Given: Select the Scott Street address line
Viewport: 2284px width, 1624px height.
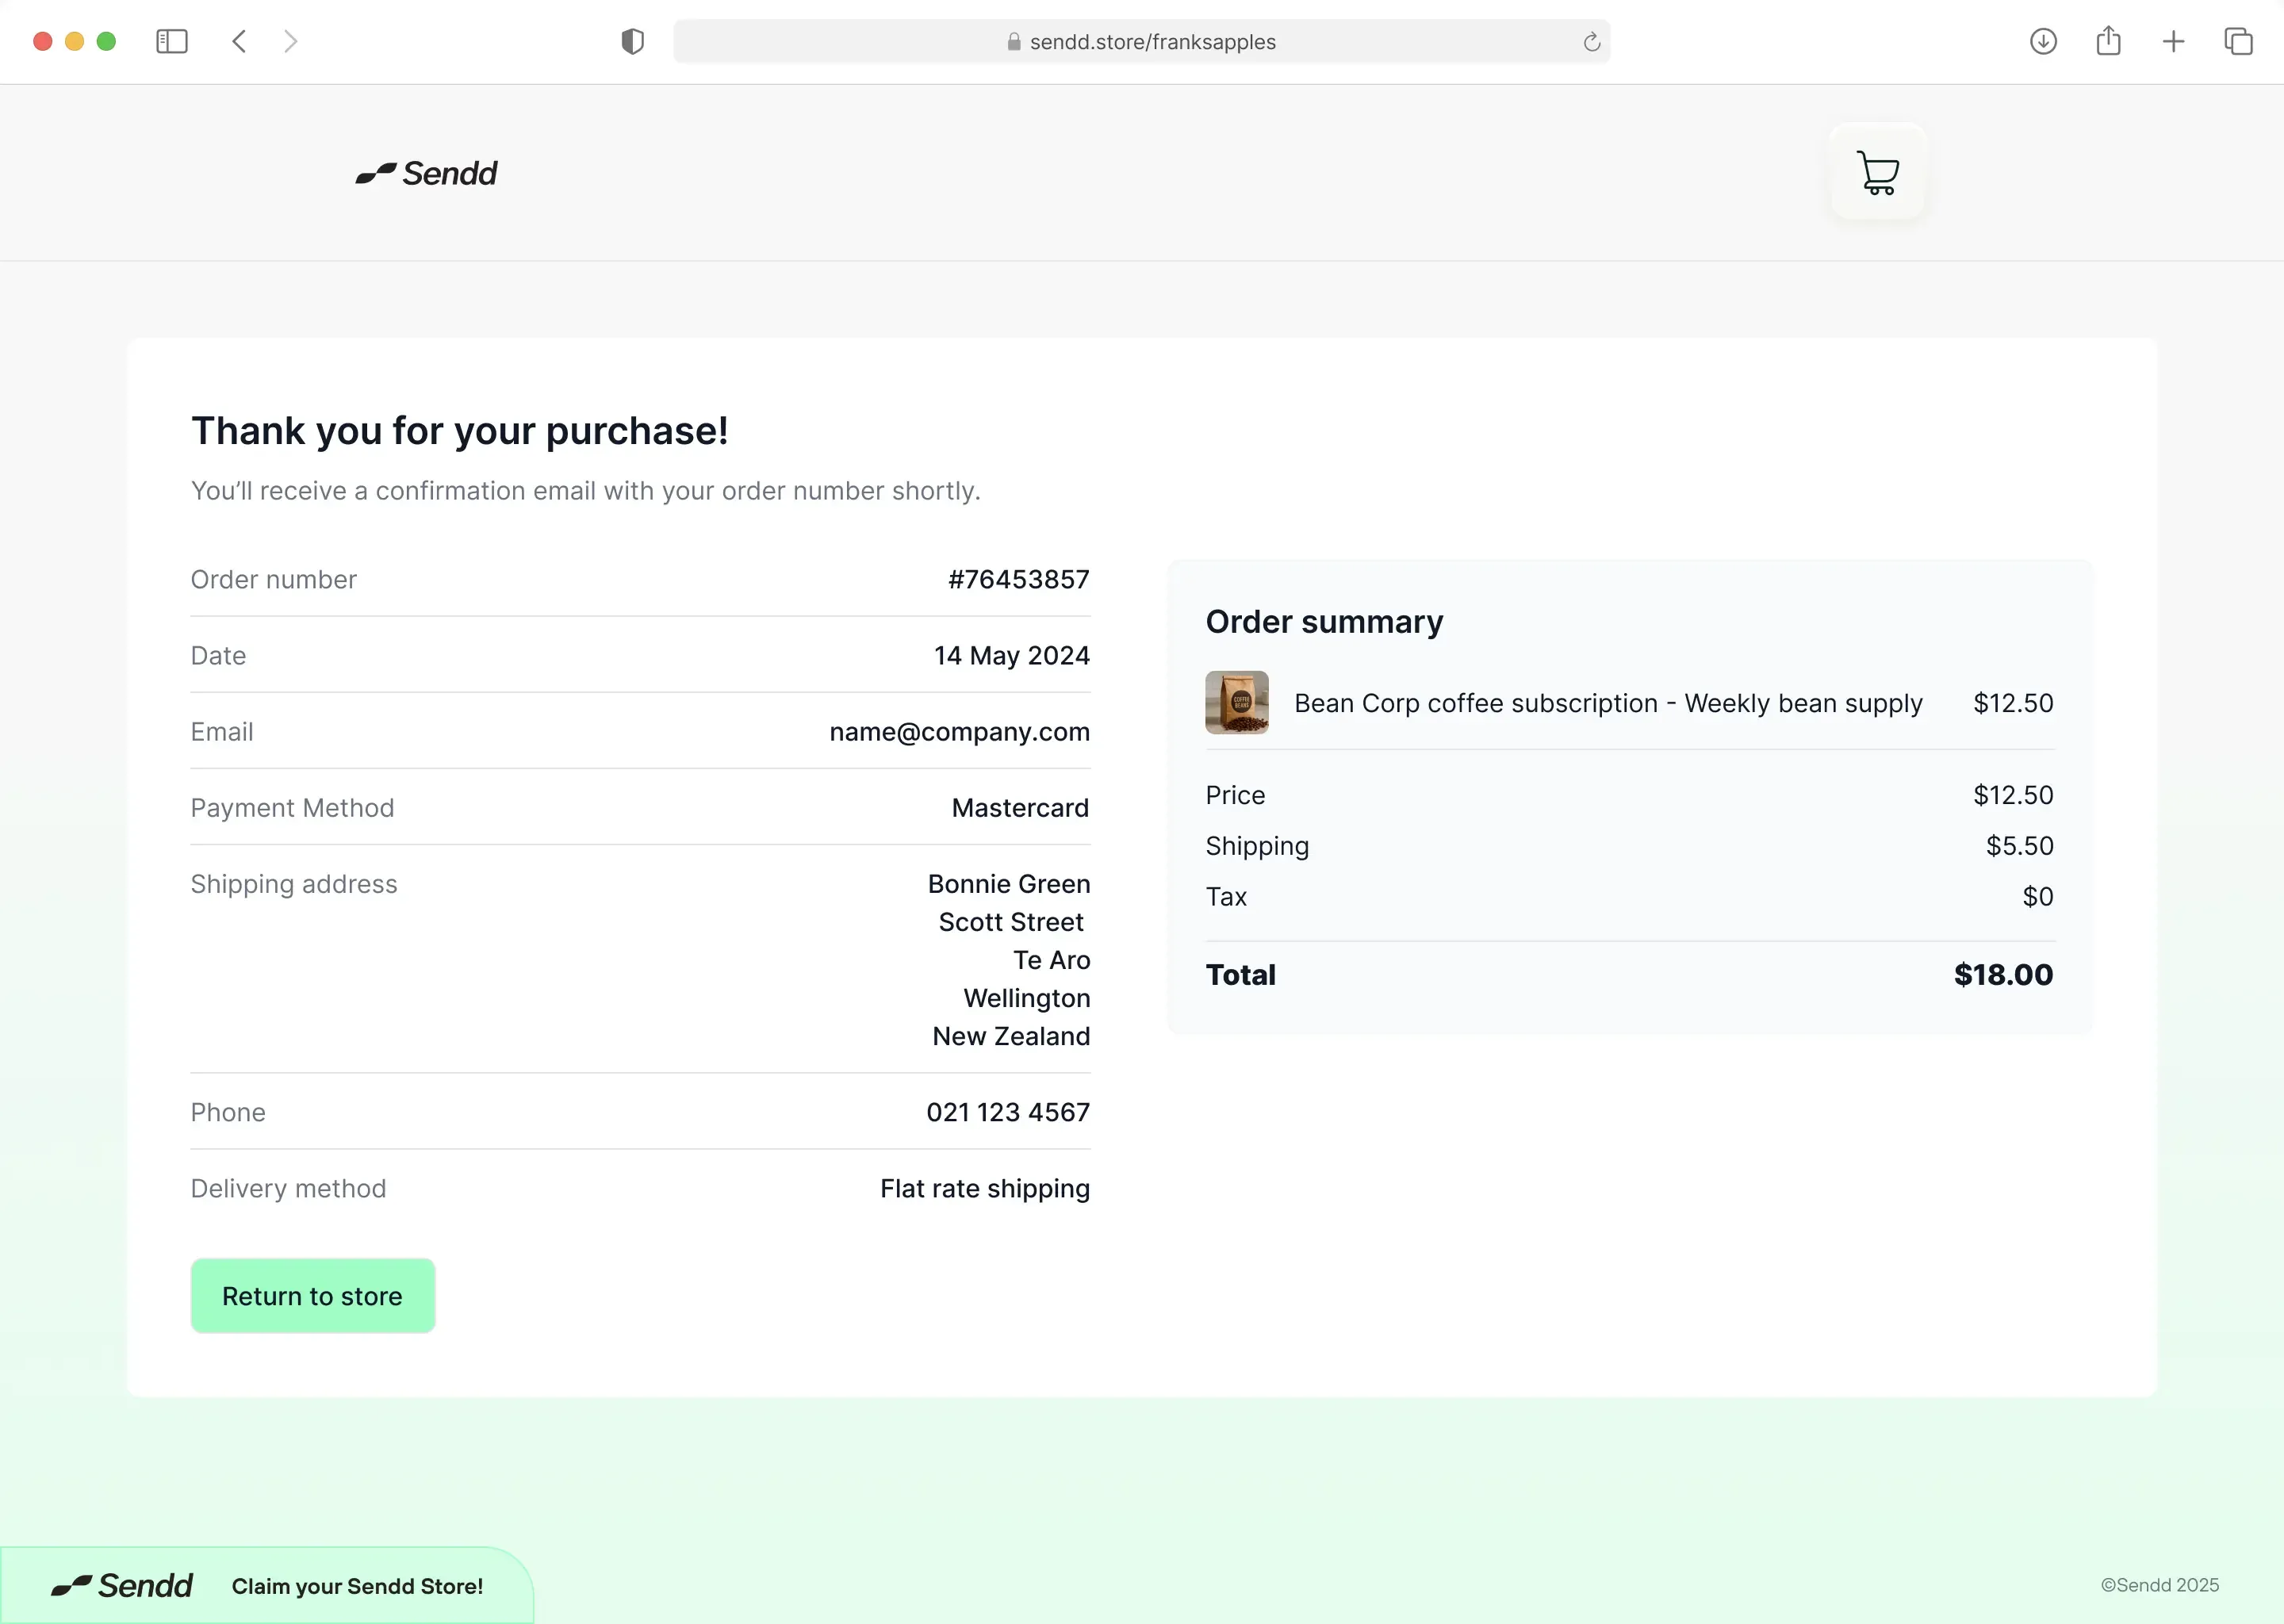Looking at the screenshot, I should [x=1011, y=922].
